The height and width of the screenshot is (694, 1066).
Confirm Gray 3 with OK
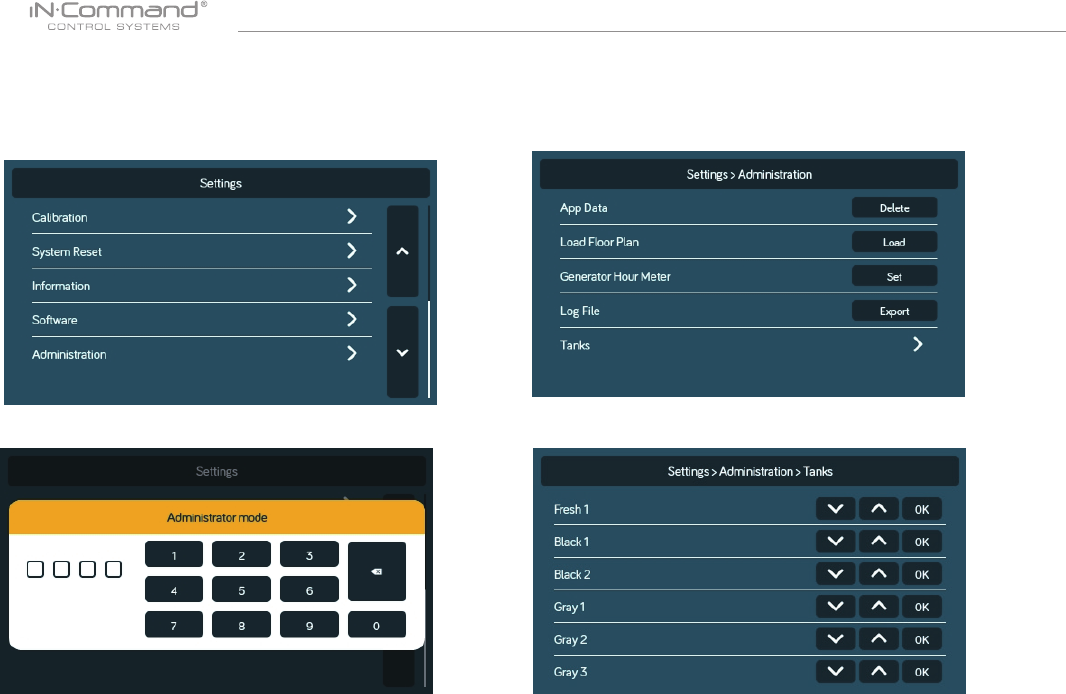click(922, 672)
